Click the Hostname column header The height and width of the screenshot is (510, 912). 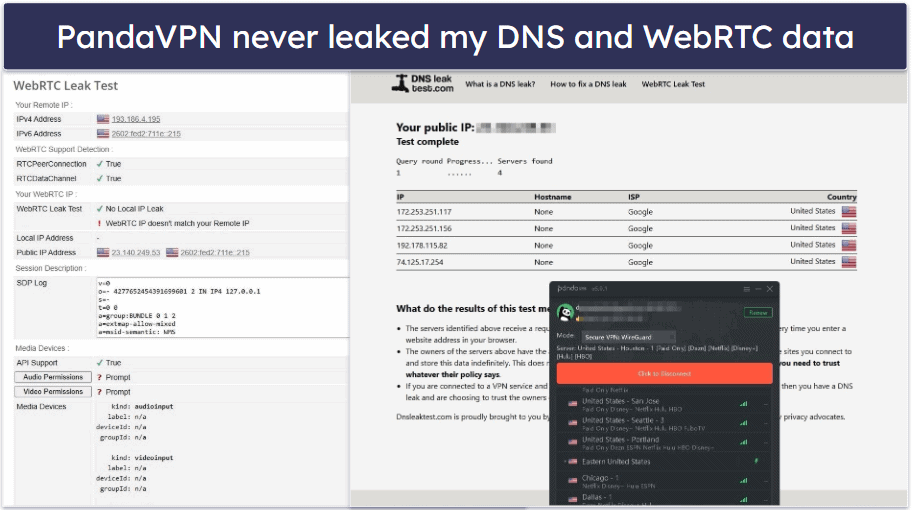click(x=553, y=197)
